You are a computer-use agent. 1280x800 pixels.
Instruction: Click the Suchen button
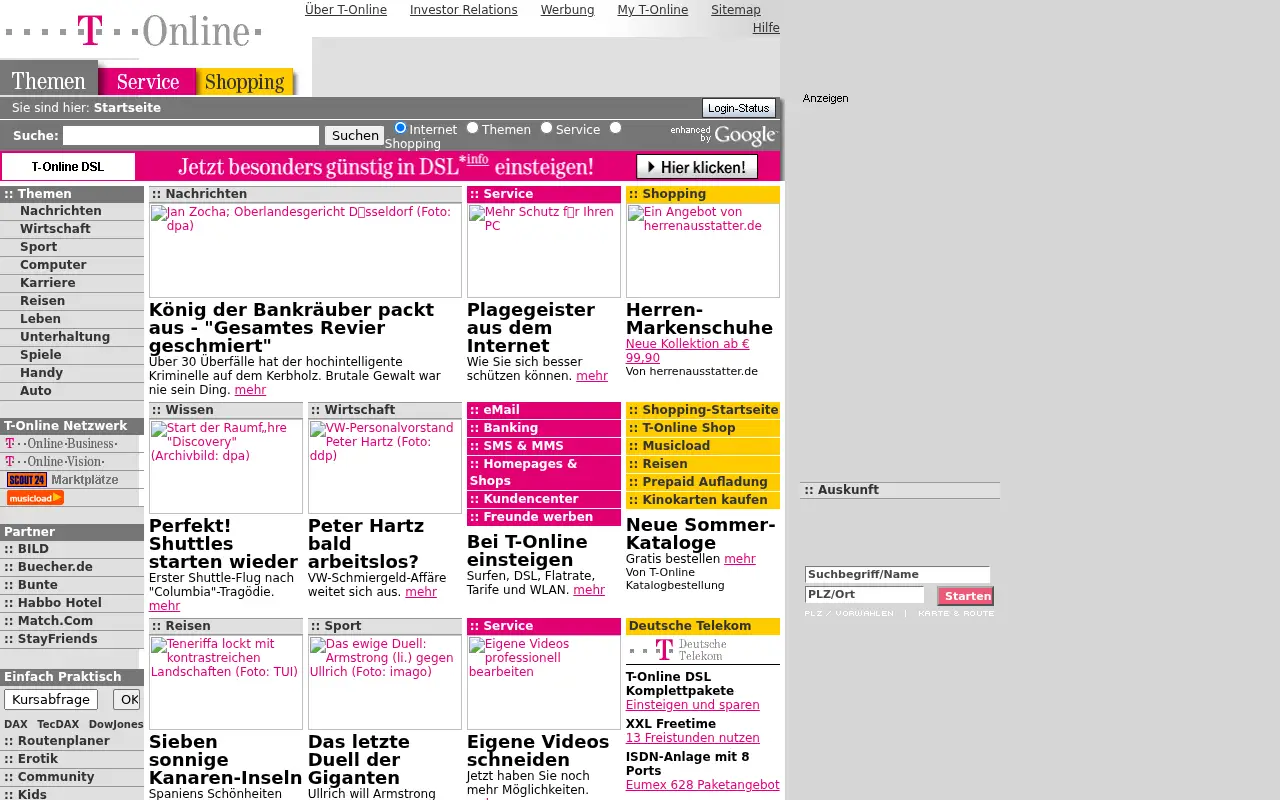355,135
